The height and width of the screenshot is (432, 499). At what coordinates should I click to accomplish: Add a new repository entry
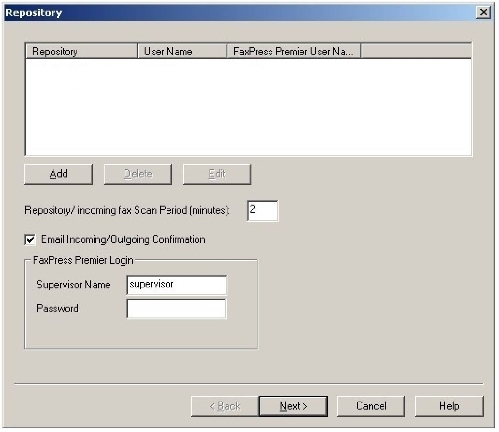click(59, 174)
